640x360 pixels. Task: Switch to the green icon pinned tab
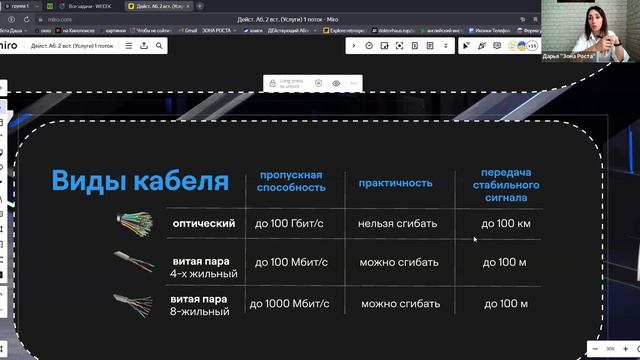(49, 6)
